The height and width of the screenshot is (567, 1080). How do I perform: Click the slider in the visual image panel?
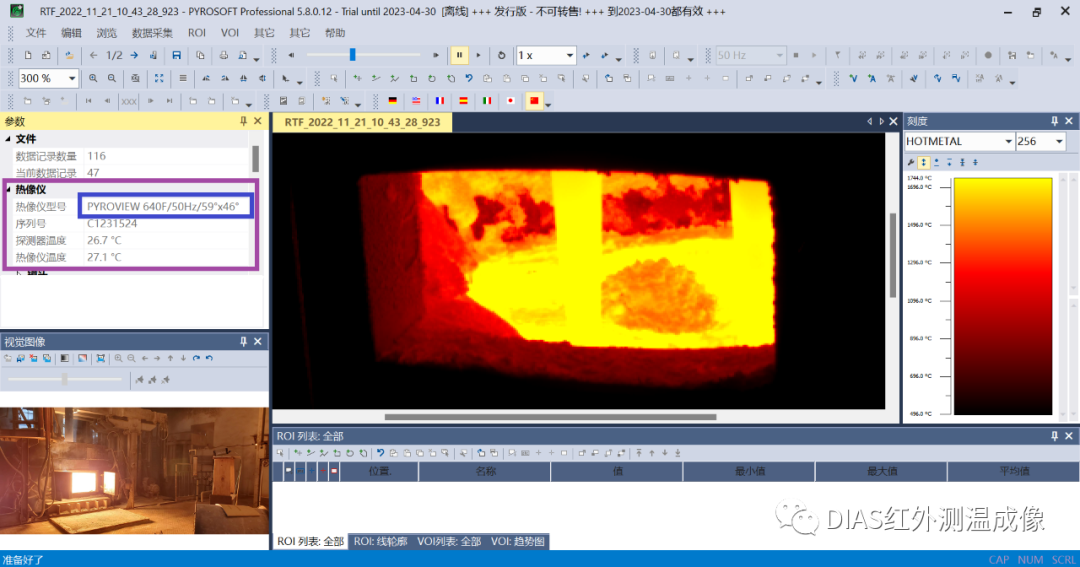click(x=65, y=379)
